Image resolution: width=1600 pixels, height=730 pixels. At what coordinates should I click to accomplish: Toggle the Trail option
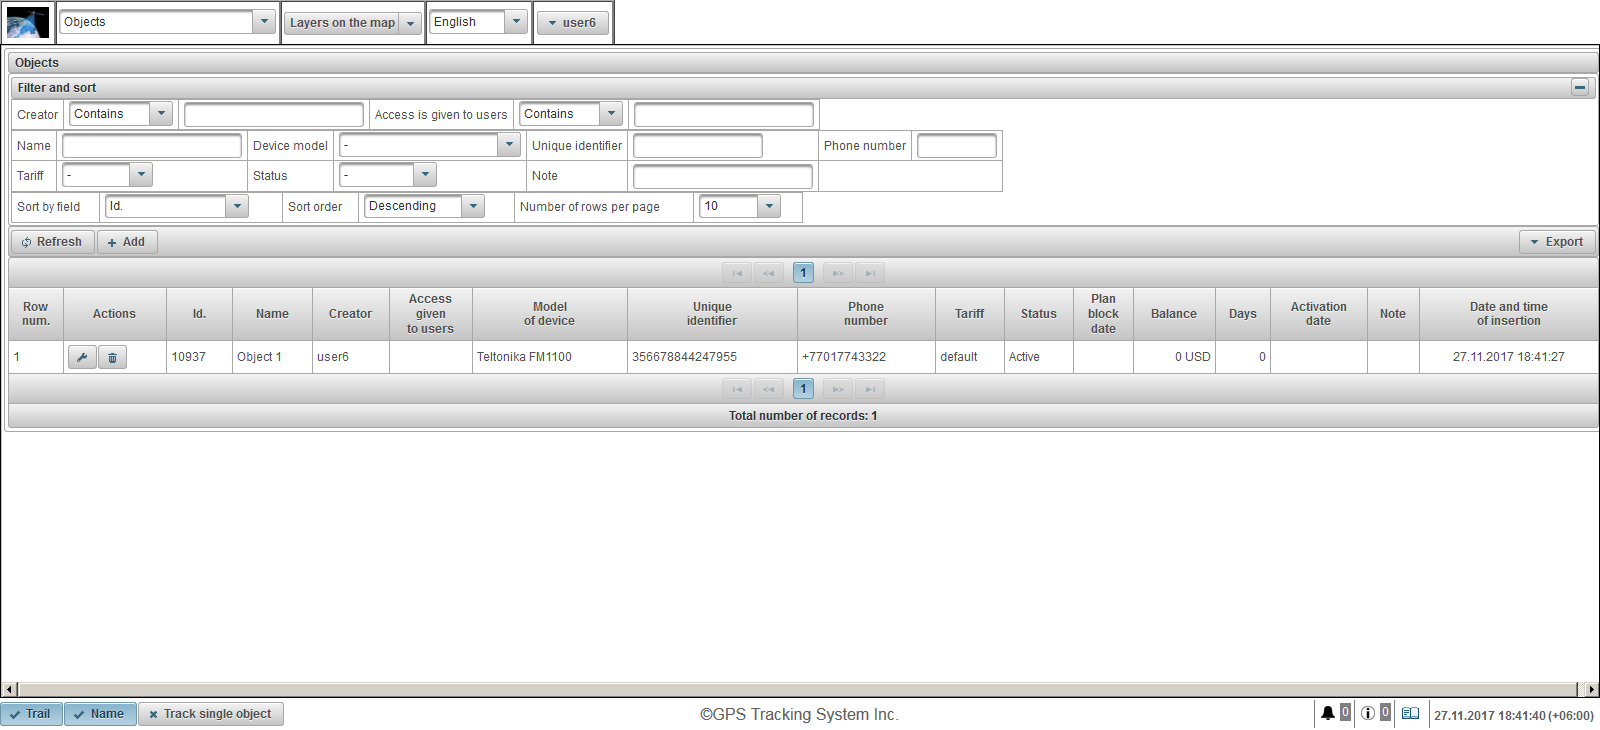[31, 714]
